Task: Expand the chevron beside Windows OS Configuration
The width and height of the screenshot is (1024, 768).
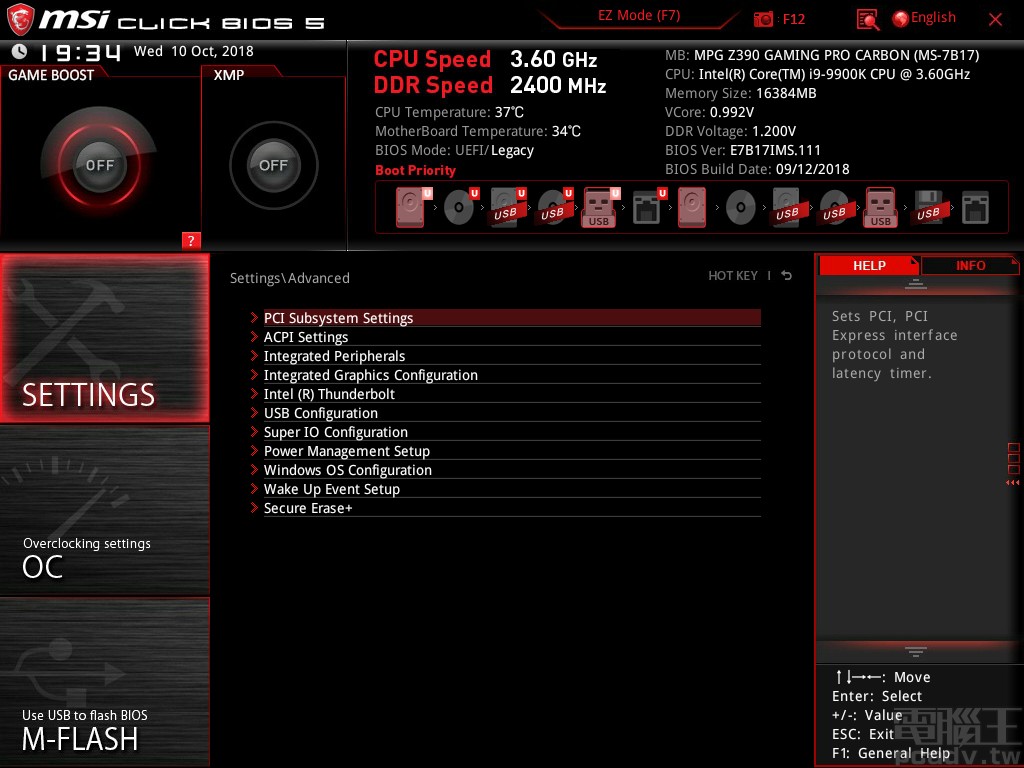Action: [x=254, y=469]
